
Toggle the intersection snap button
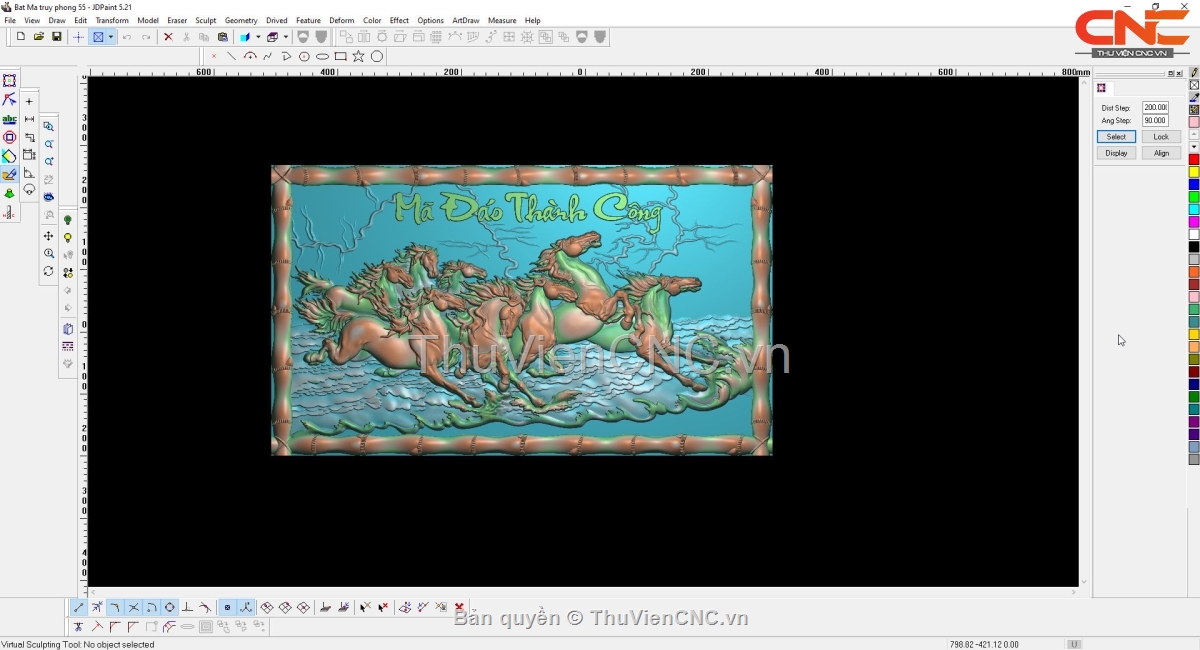[133, 608]
